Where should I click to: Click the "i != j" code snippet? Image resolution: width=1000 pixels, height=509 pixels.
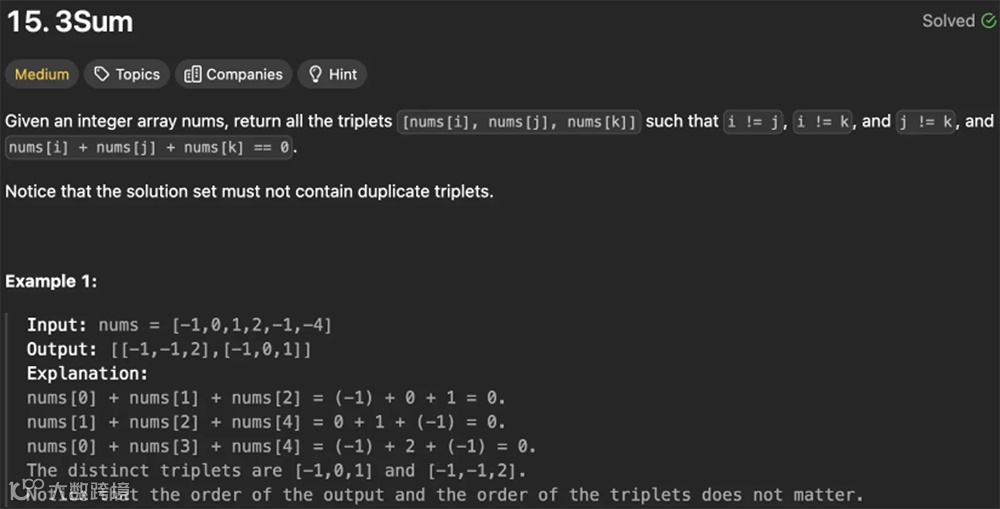753,122
